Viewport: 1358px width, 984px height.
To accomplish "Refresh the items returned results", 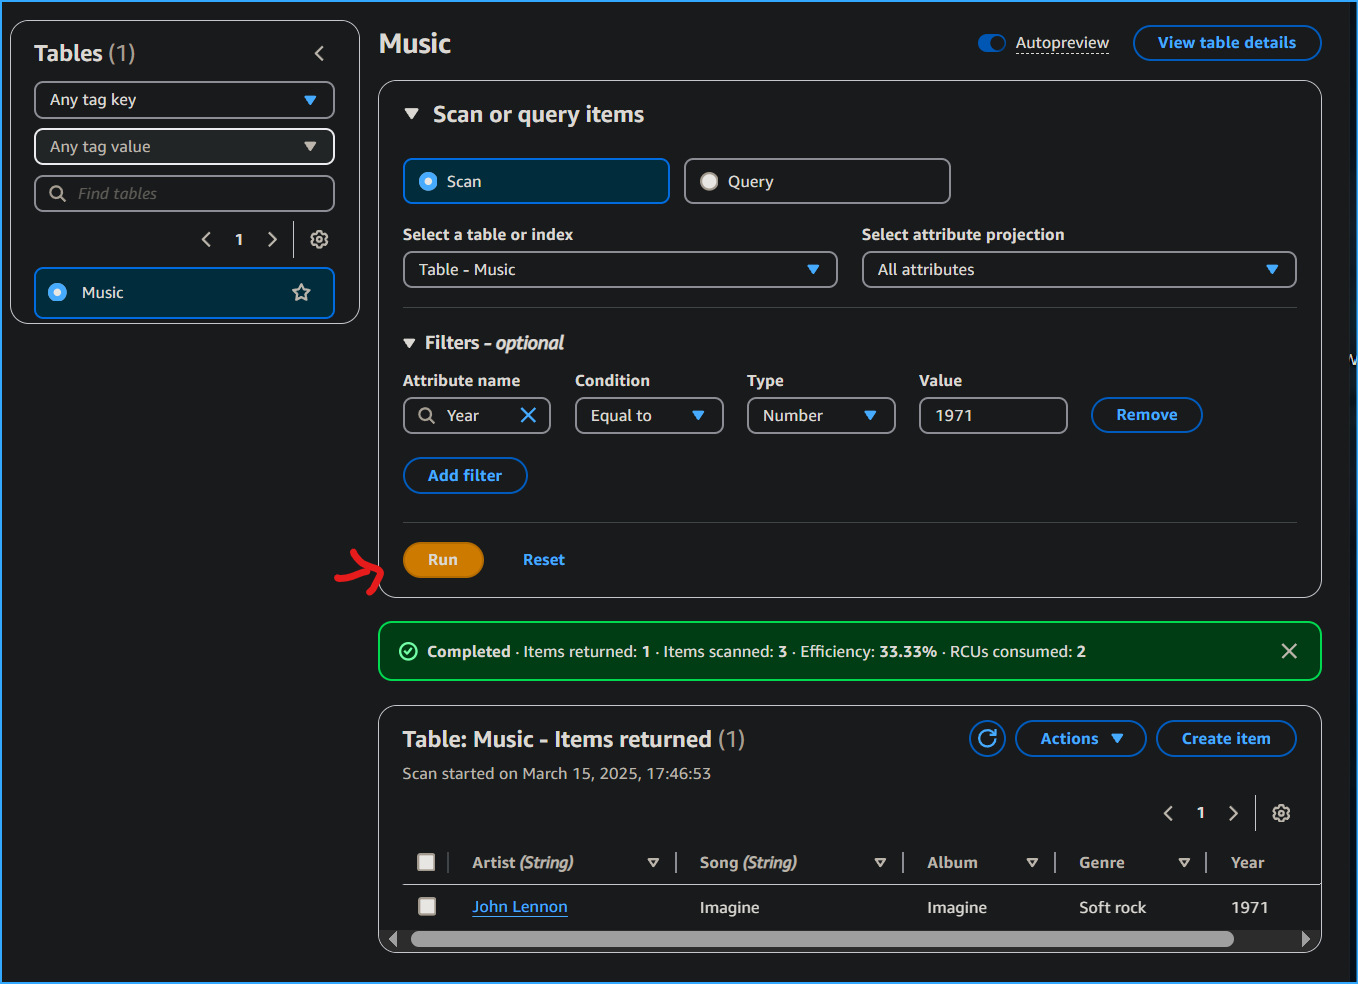I will (987, 739).
